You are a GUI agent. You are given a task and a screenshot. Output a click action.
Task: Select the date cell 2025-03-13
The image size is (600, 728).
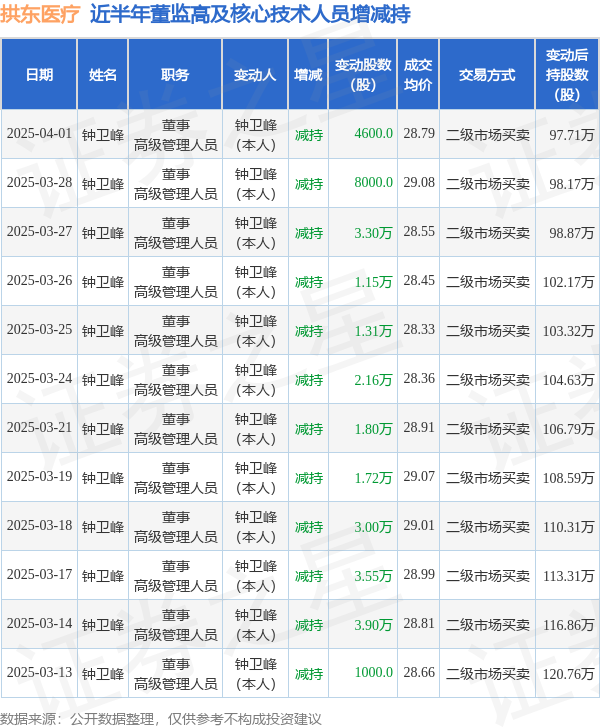click(39, 673)
